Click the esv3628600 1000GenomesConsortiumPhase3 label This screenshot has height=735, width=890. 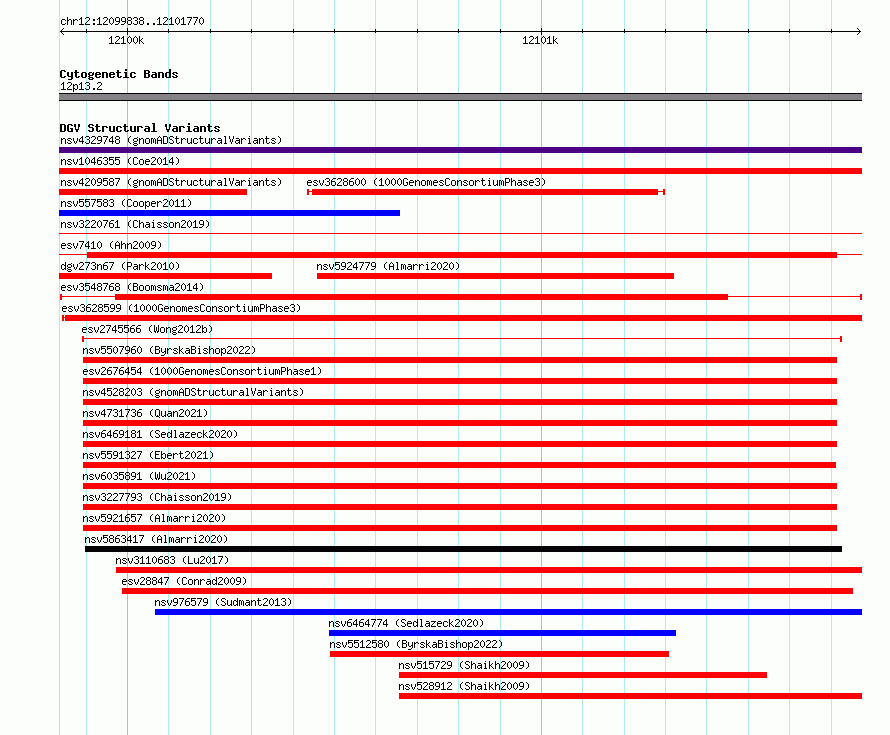[426, 182]
